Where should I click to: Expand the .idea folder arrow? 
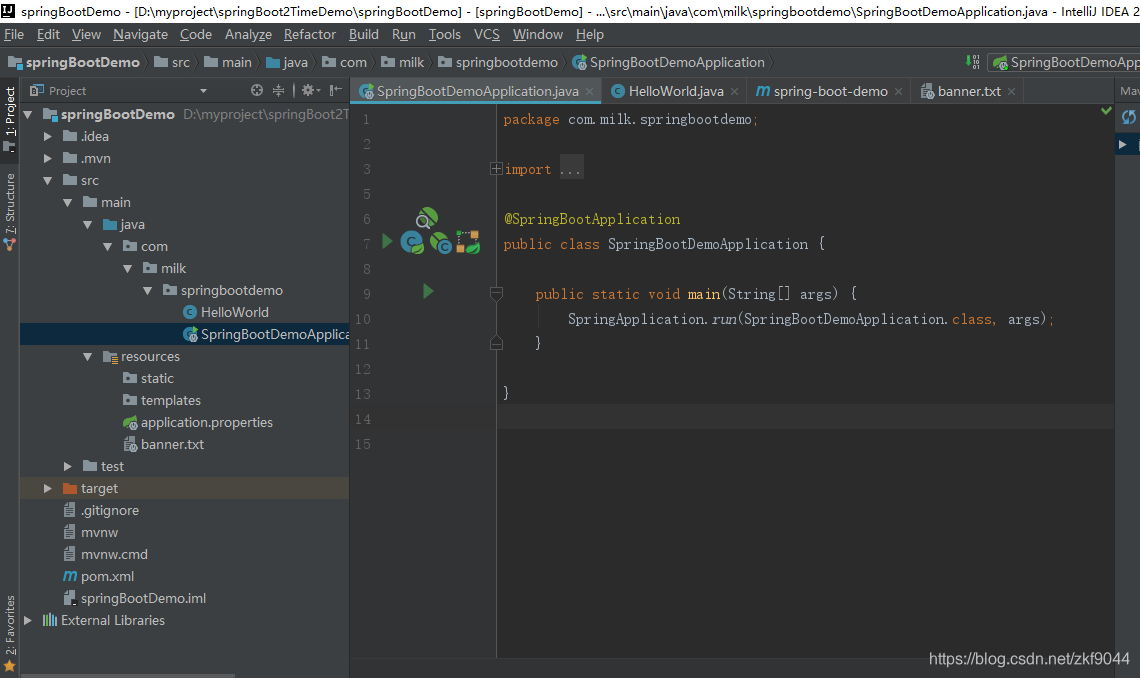(47, 137)
